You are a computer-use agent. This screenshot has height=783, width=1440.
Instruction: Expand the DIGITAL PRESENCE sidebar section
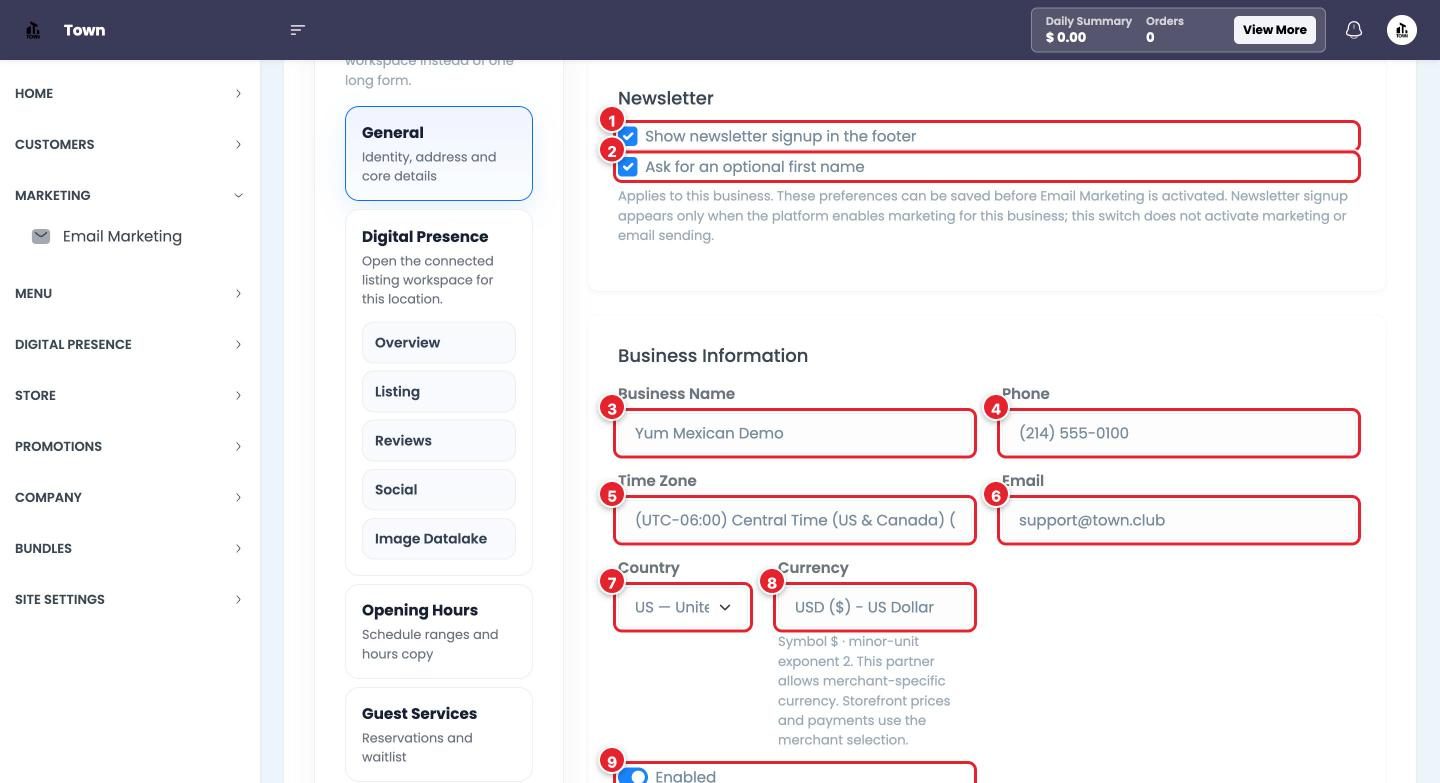(128, 344)
